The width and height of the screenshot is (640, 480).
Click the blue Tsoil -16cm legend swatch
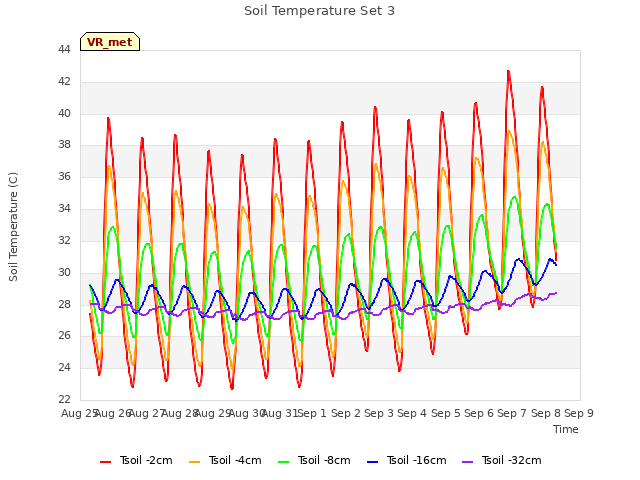(372, 462)
